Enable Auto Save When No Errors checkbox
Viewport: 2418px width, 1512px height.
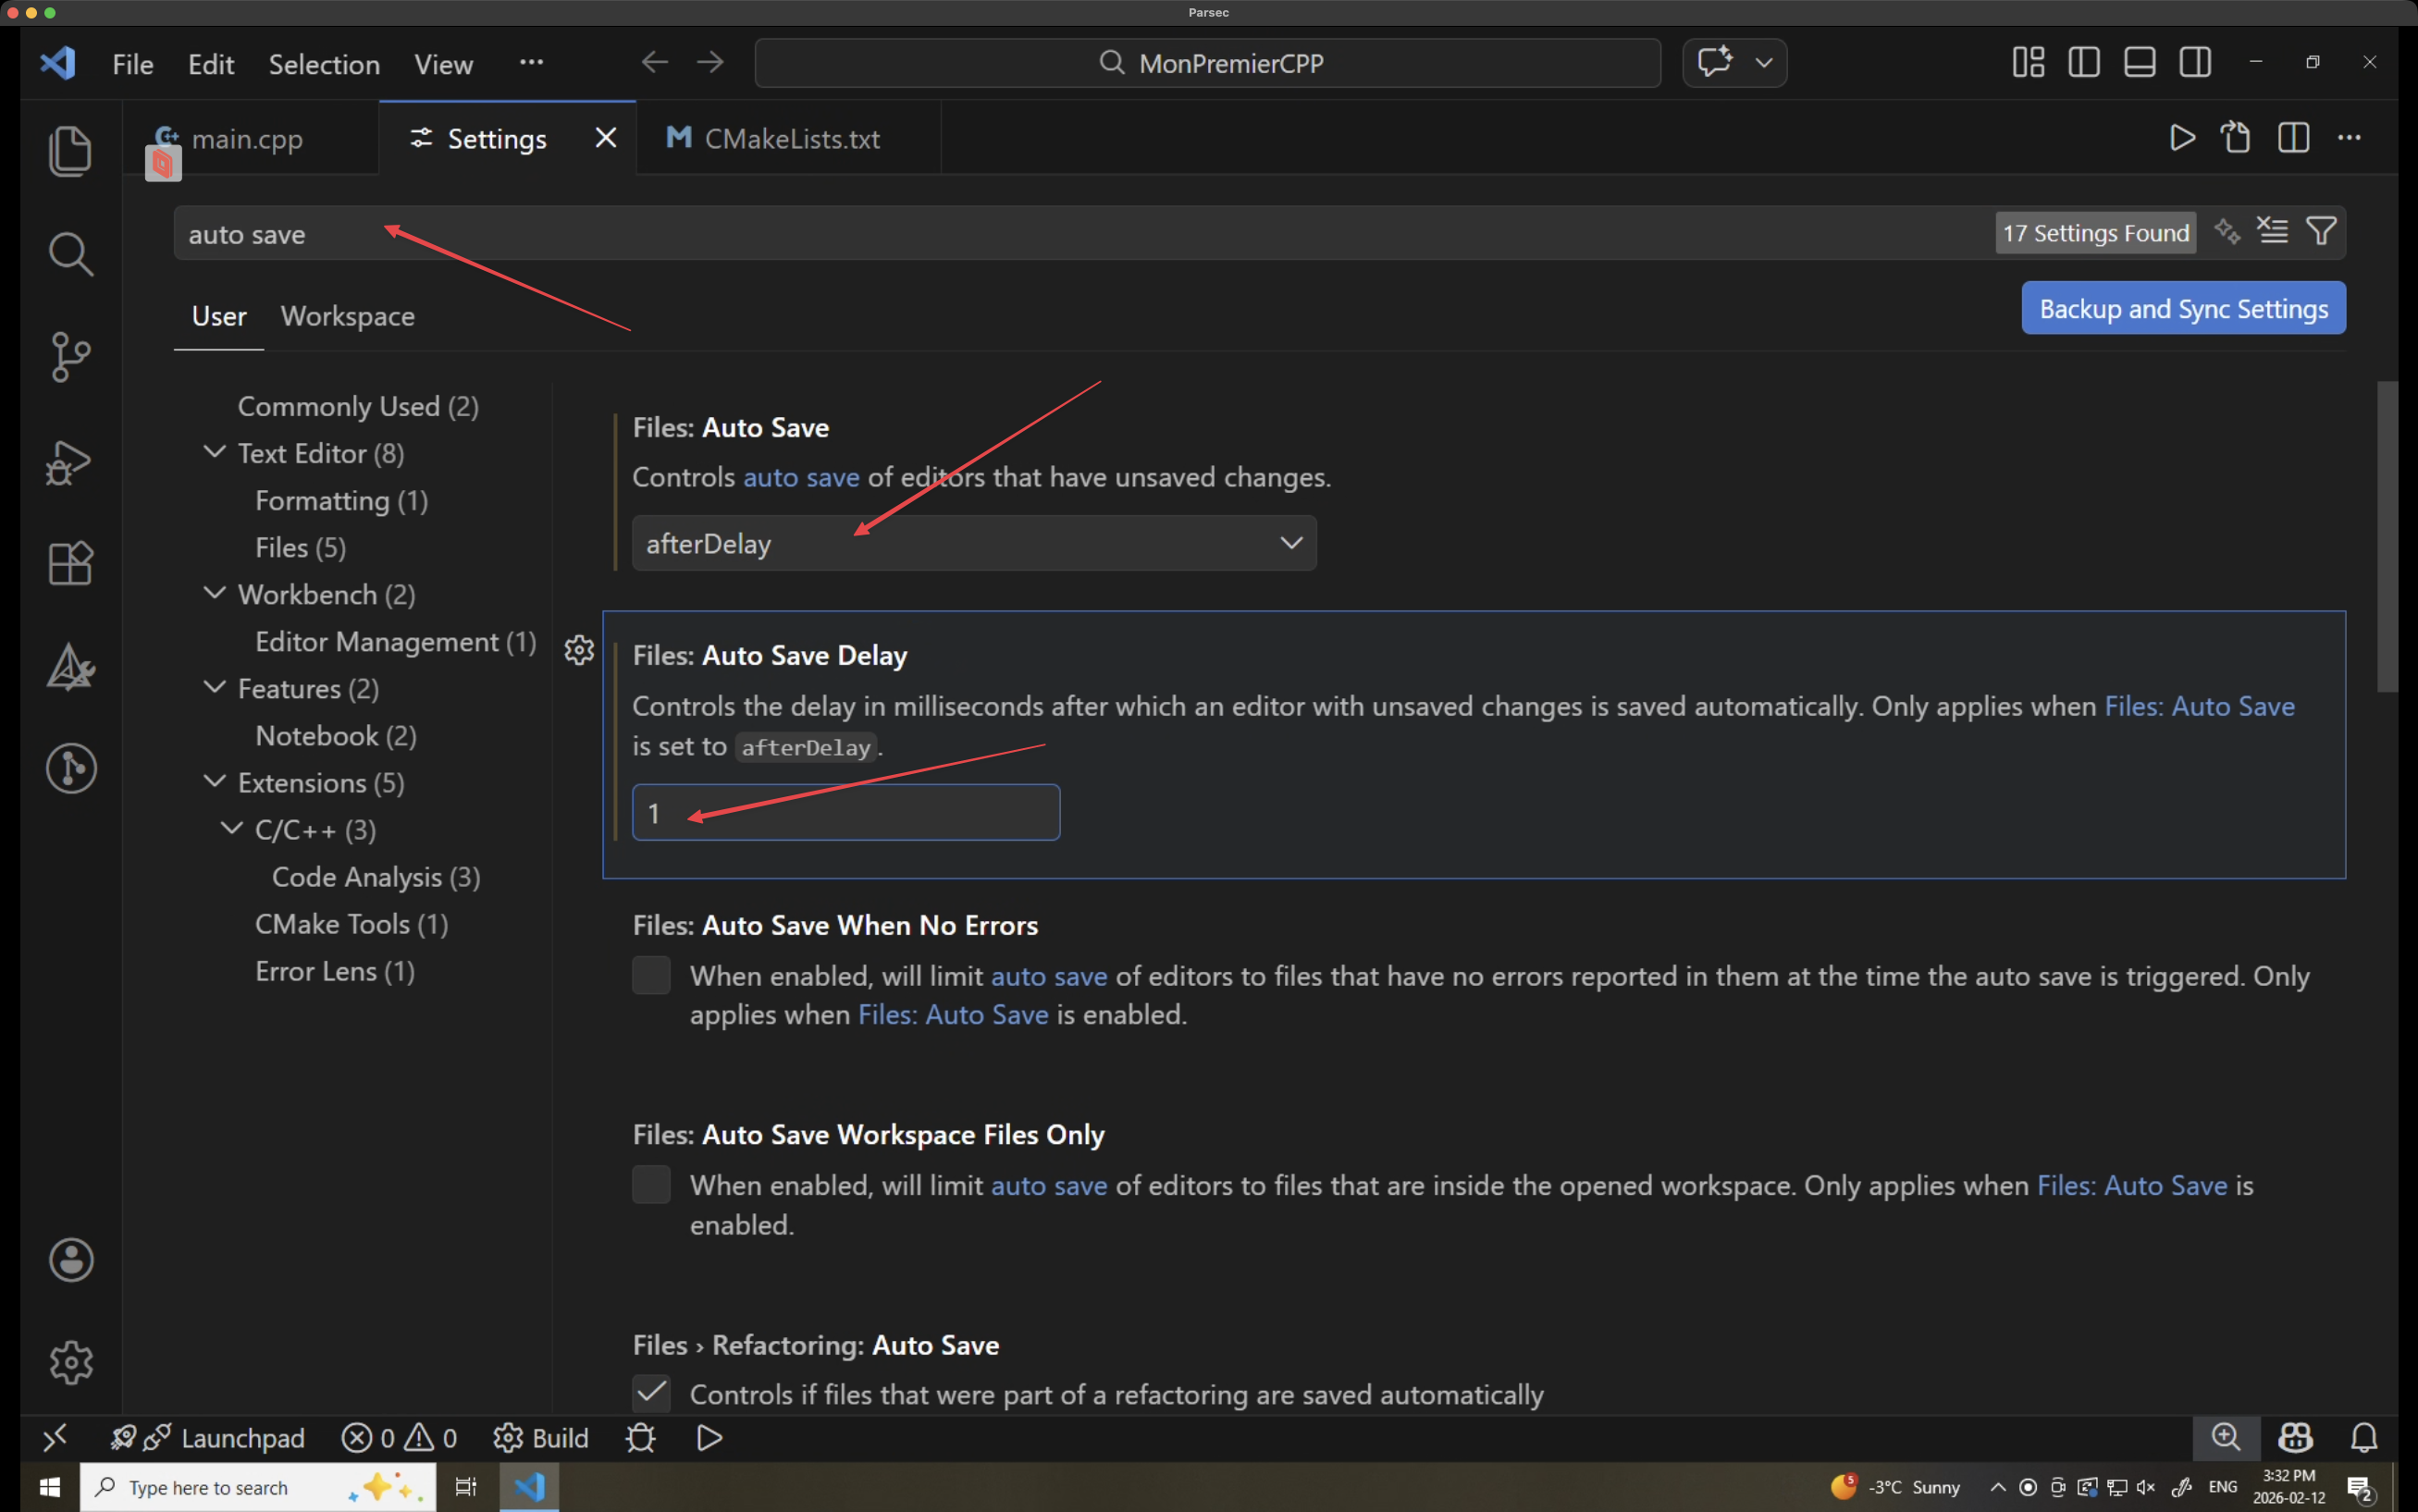[651, 975]
